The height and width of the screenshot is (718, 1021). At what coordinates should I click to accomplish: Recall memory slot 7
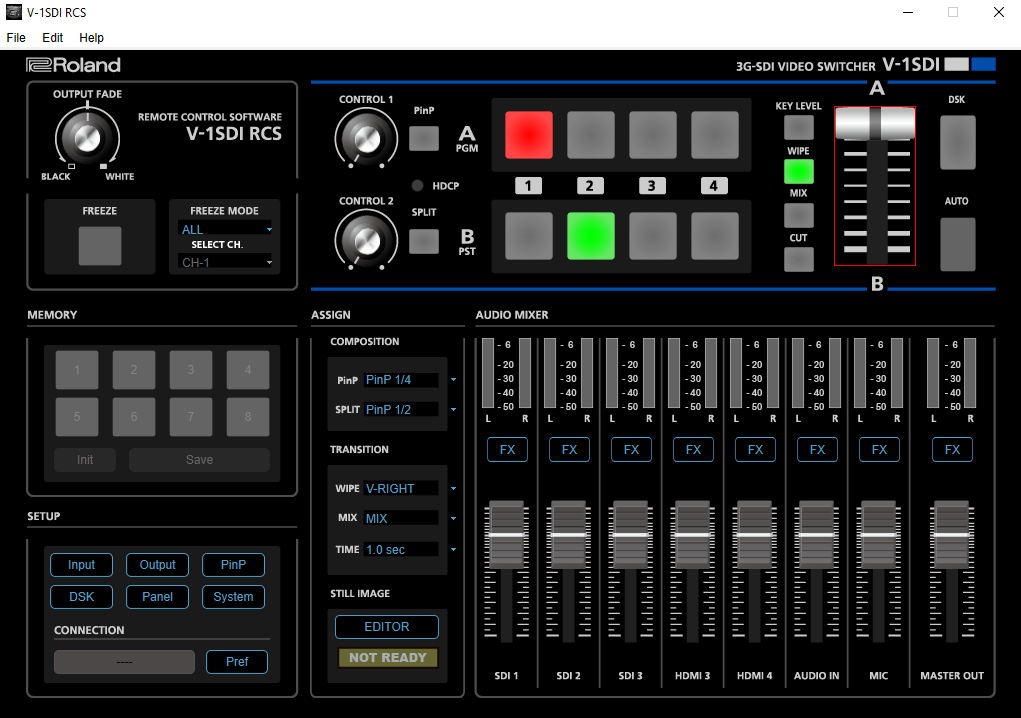click(x=191, y=417)
